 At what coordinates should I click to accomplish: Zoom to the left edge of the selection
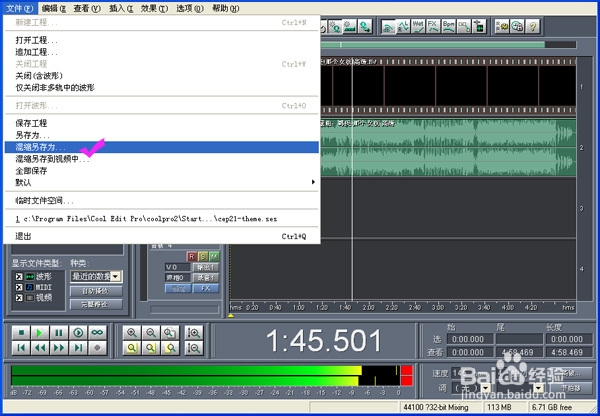pyautogui.click(x=151, y=347)
